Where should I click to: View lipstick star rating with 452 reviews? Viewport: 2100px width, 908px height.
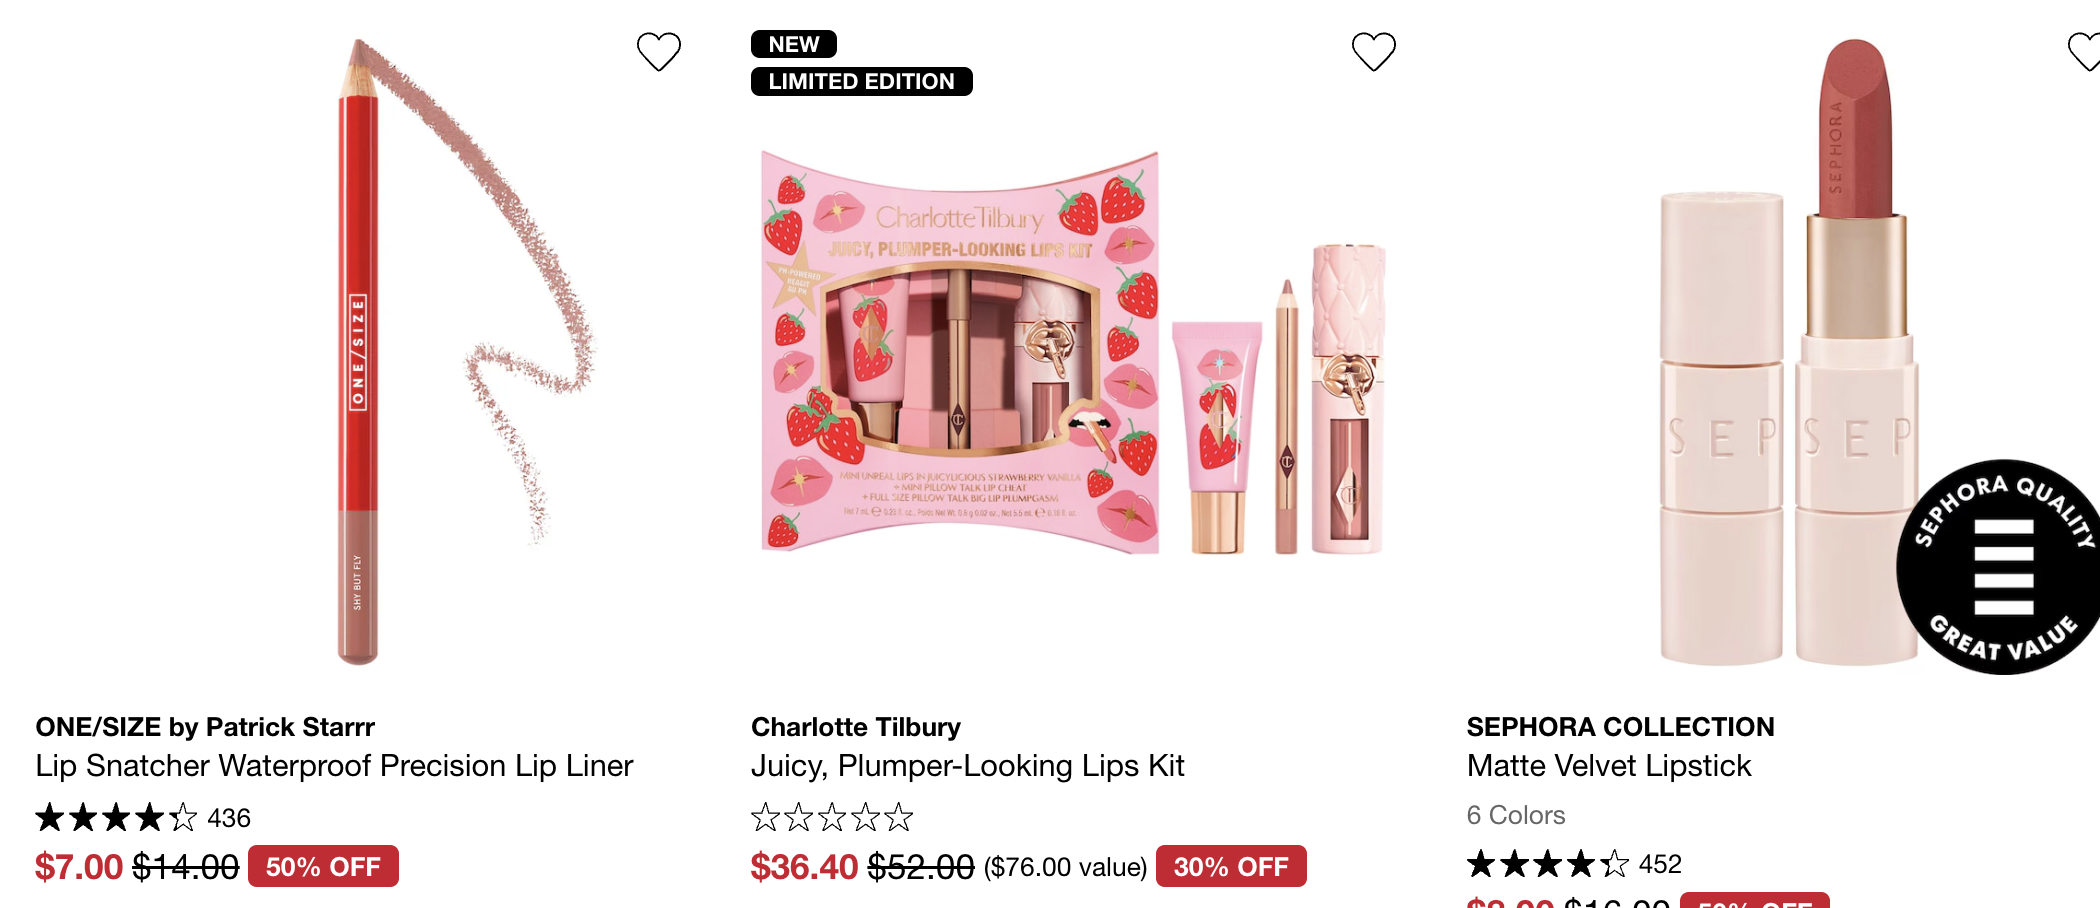1574,863
